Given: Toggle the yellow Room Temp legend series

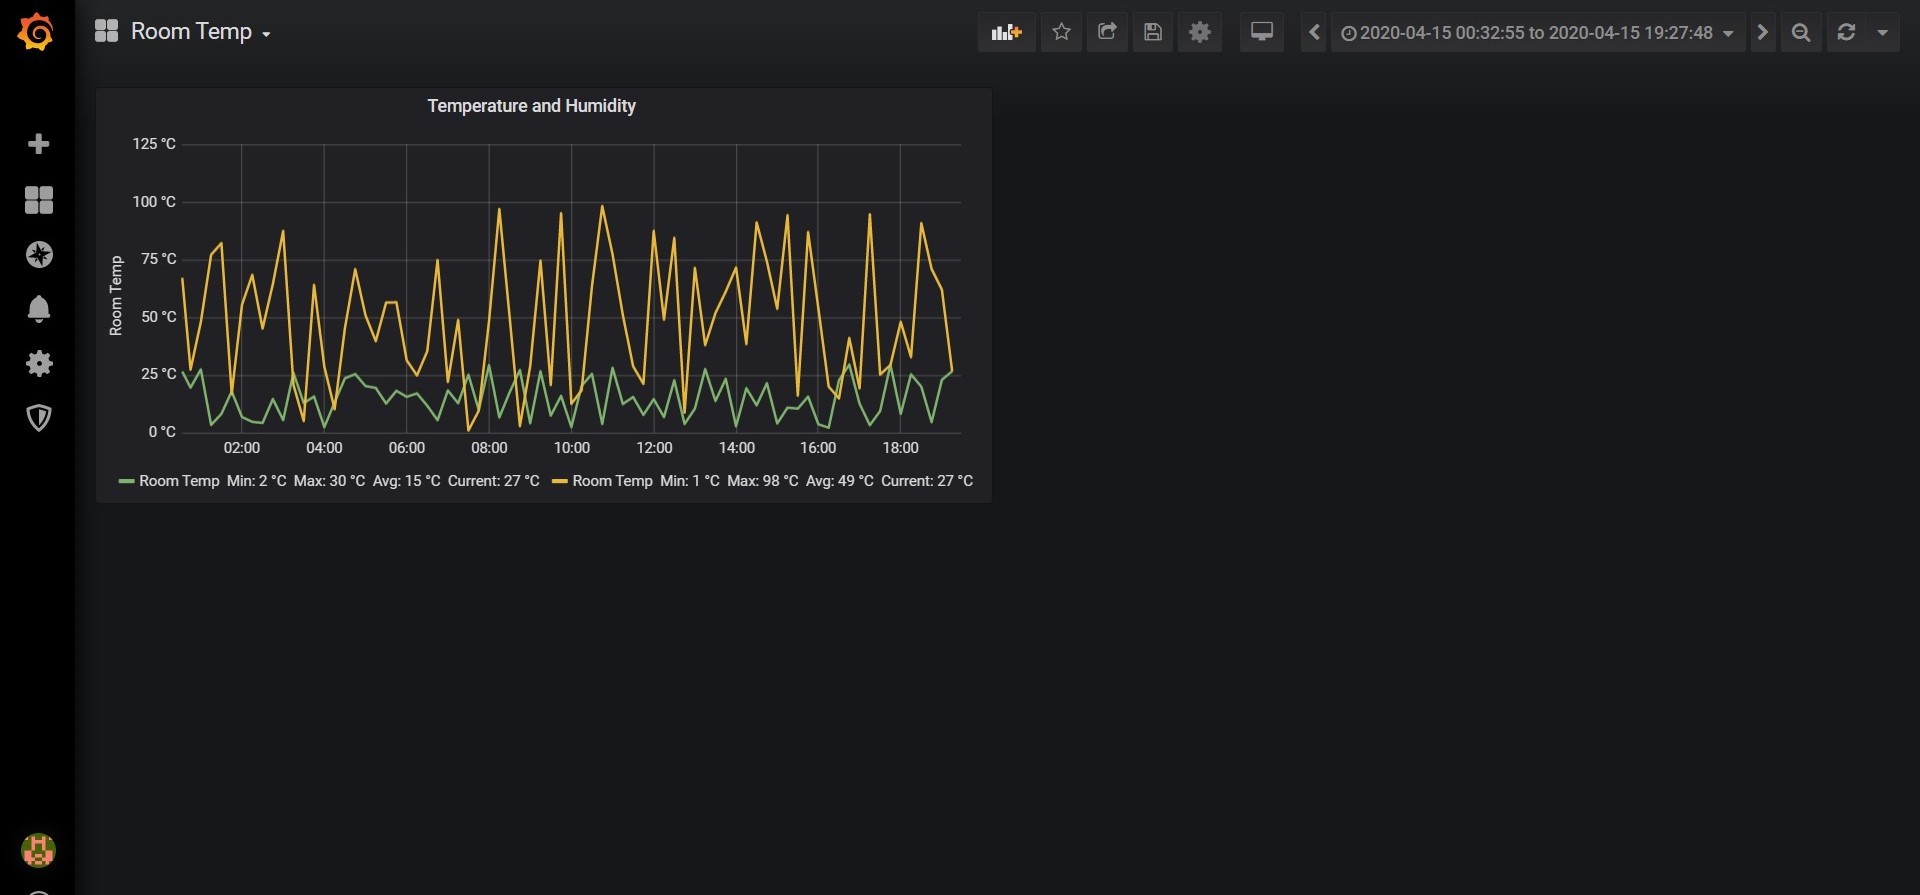Looking at the screenshot, I should 612,481.
